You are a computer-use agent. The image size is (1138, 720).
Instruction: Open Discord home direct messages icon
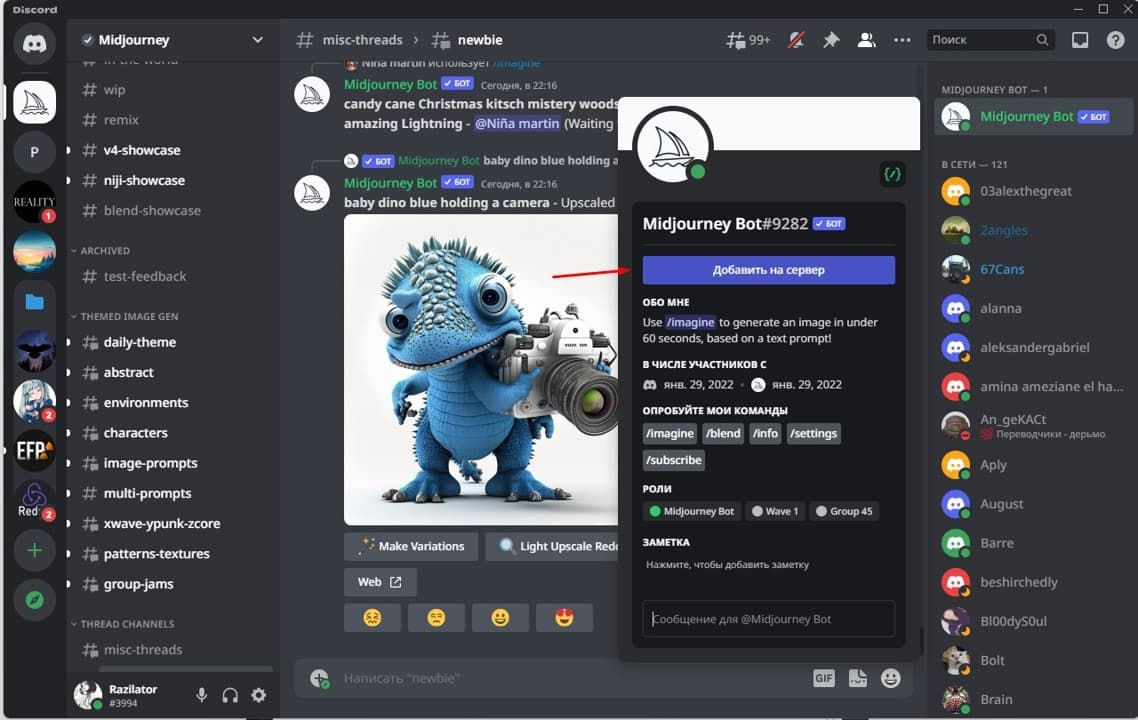coord(34,44)
